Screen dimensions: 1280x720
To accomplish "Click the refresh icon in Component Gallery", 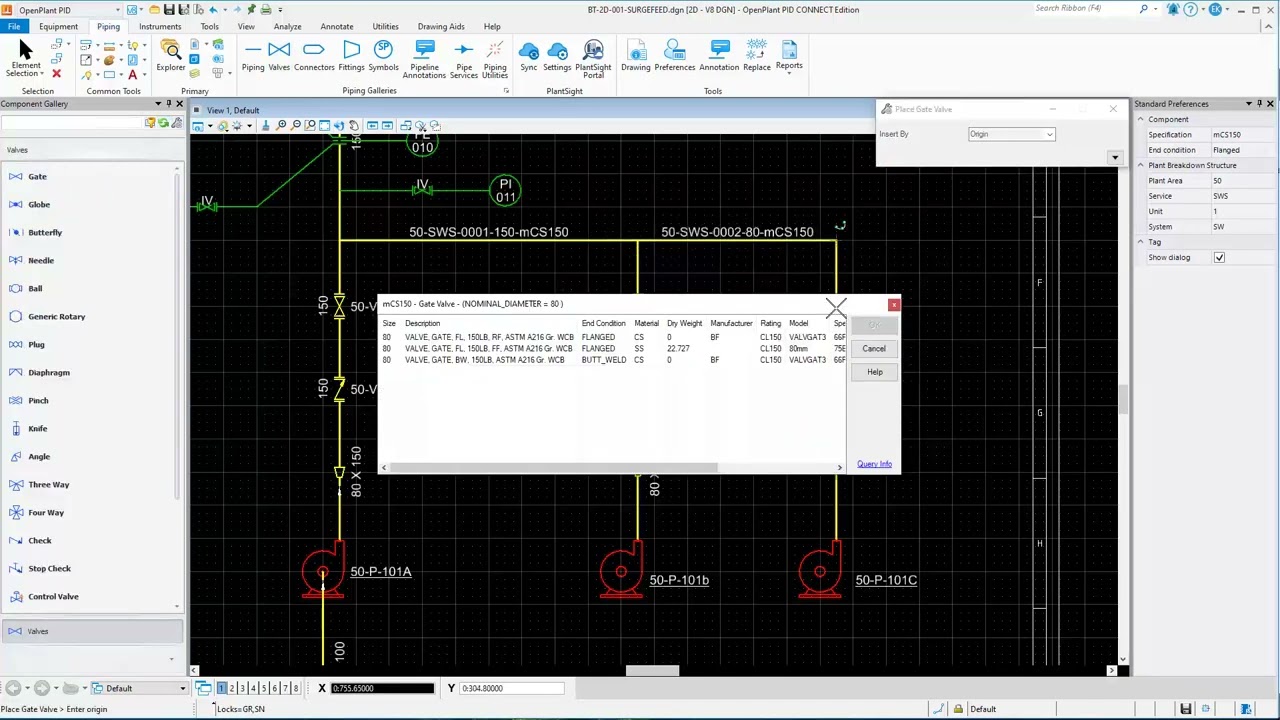I will click(163, 123).
